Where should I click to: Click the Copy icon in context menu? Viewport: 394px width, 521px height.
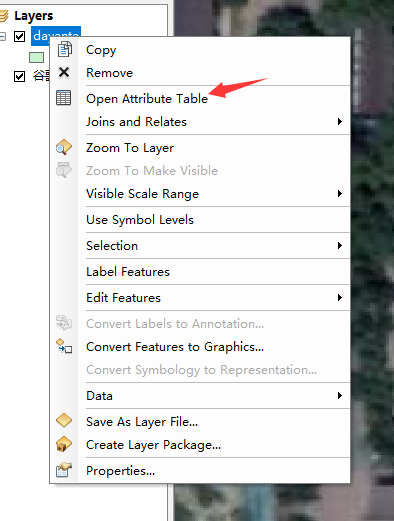(64, 49)
